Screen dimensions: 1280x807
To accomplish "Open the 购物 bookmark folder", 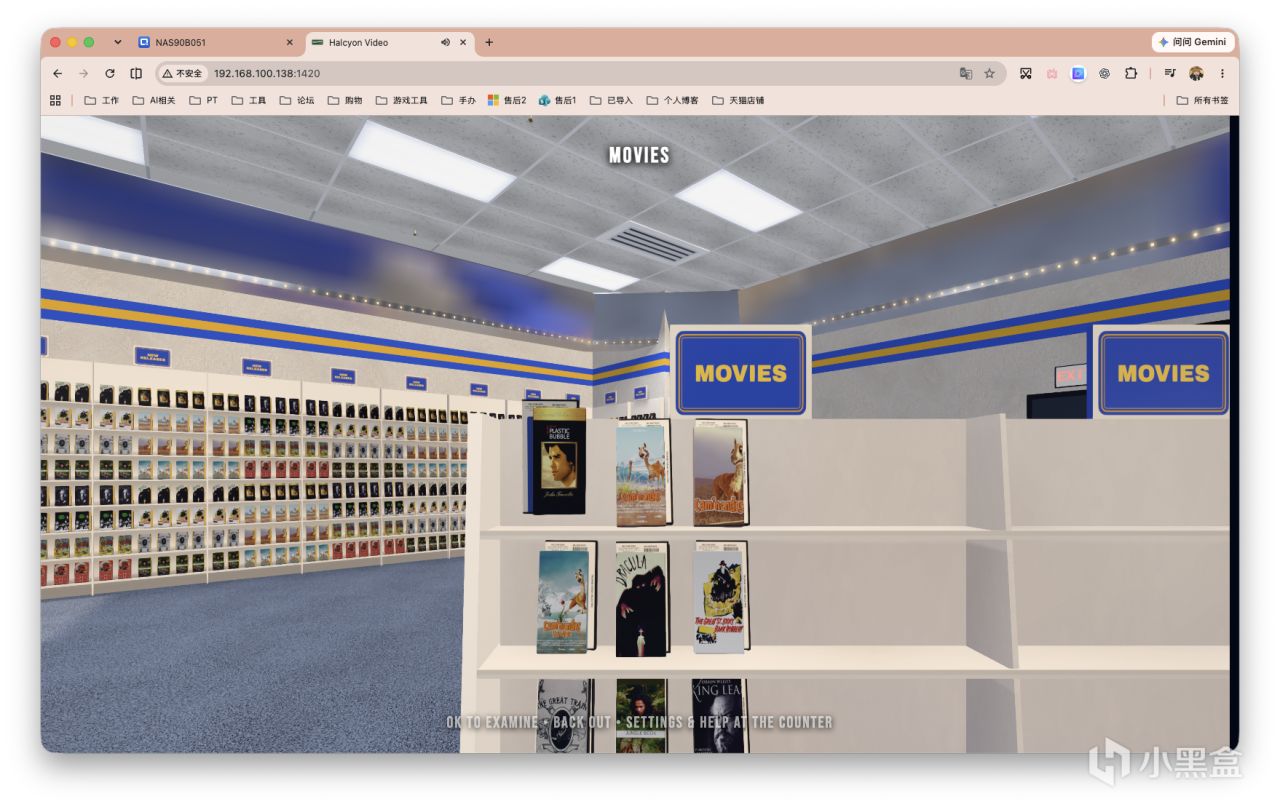I will coord(345,100).
